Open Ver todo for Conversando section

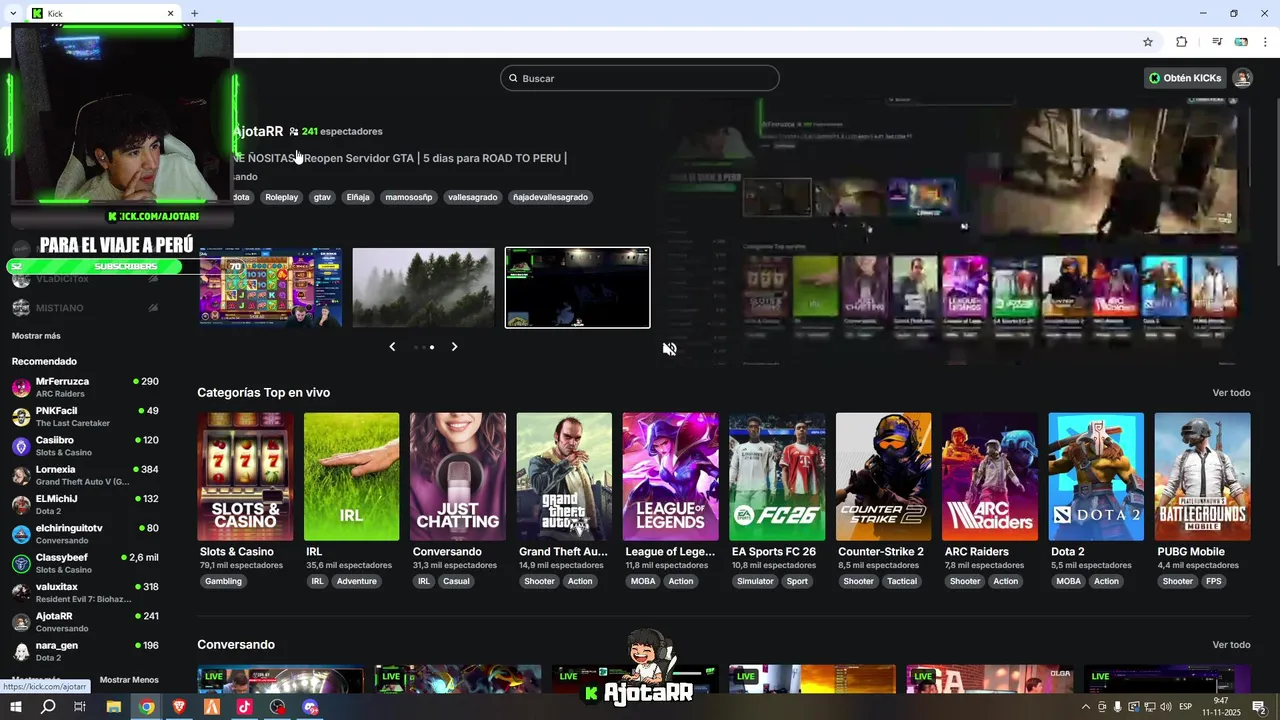1231,645
